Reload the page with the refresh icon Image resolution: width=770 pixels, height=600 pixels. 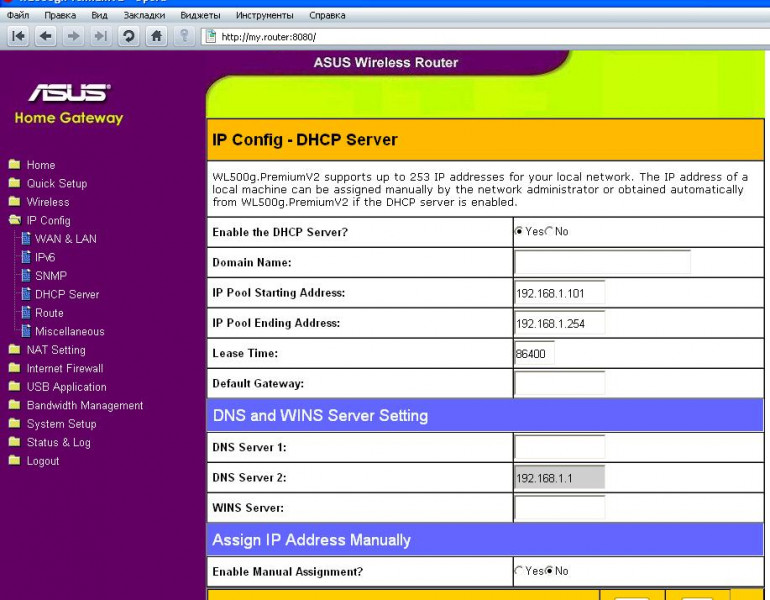pos(129,36)
